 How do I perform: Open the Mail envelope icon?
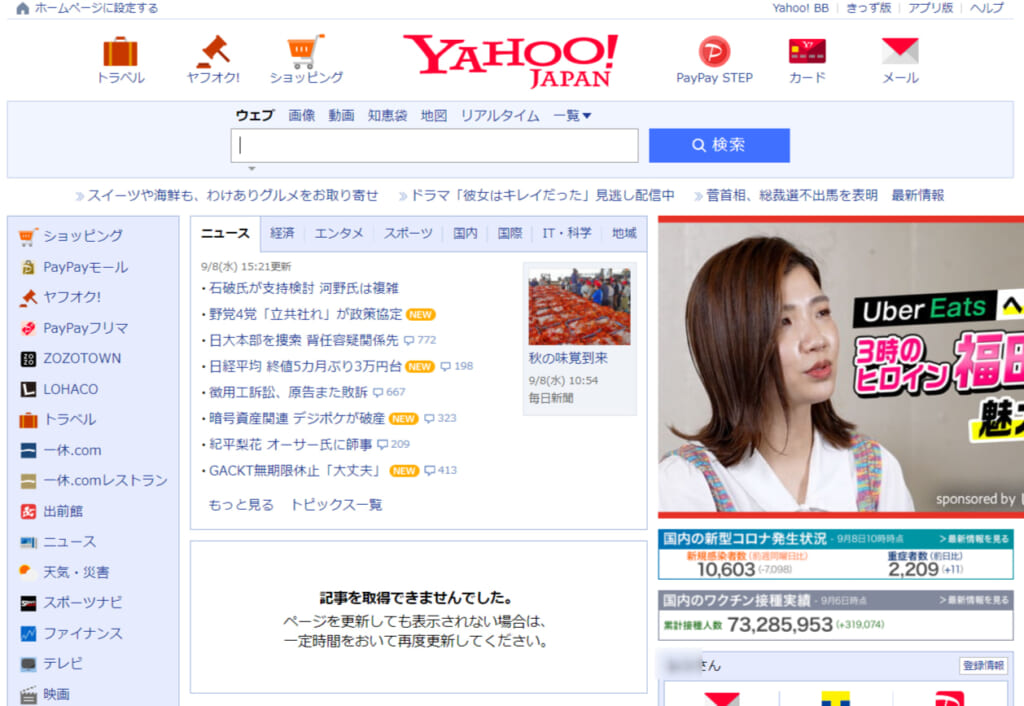tap(899, 52)
